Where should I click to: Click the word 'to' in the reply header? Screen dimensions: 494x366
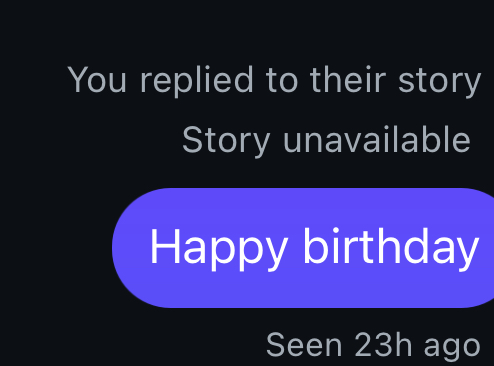(281, 80)
